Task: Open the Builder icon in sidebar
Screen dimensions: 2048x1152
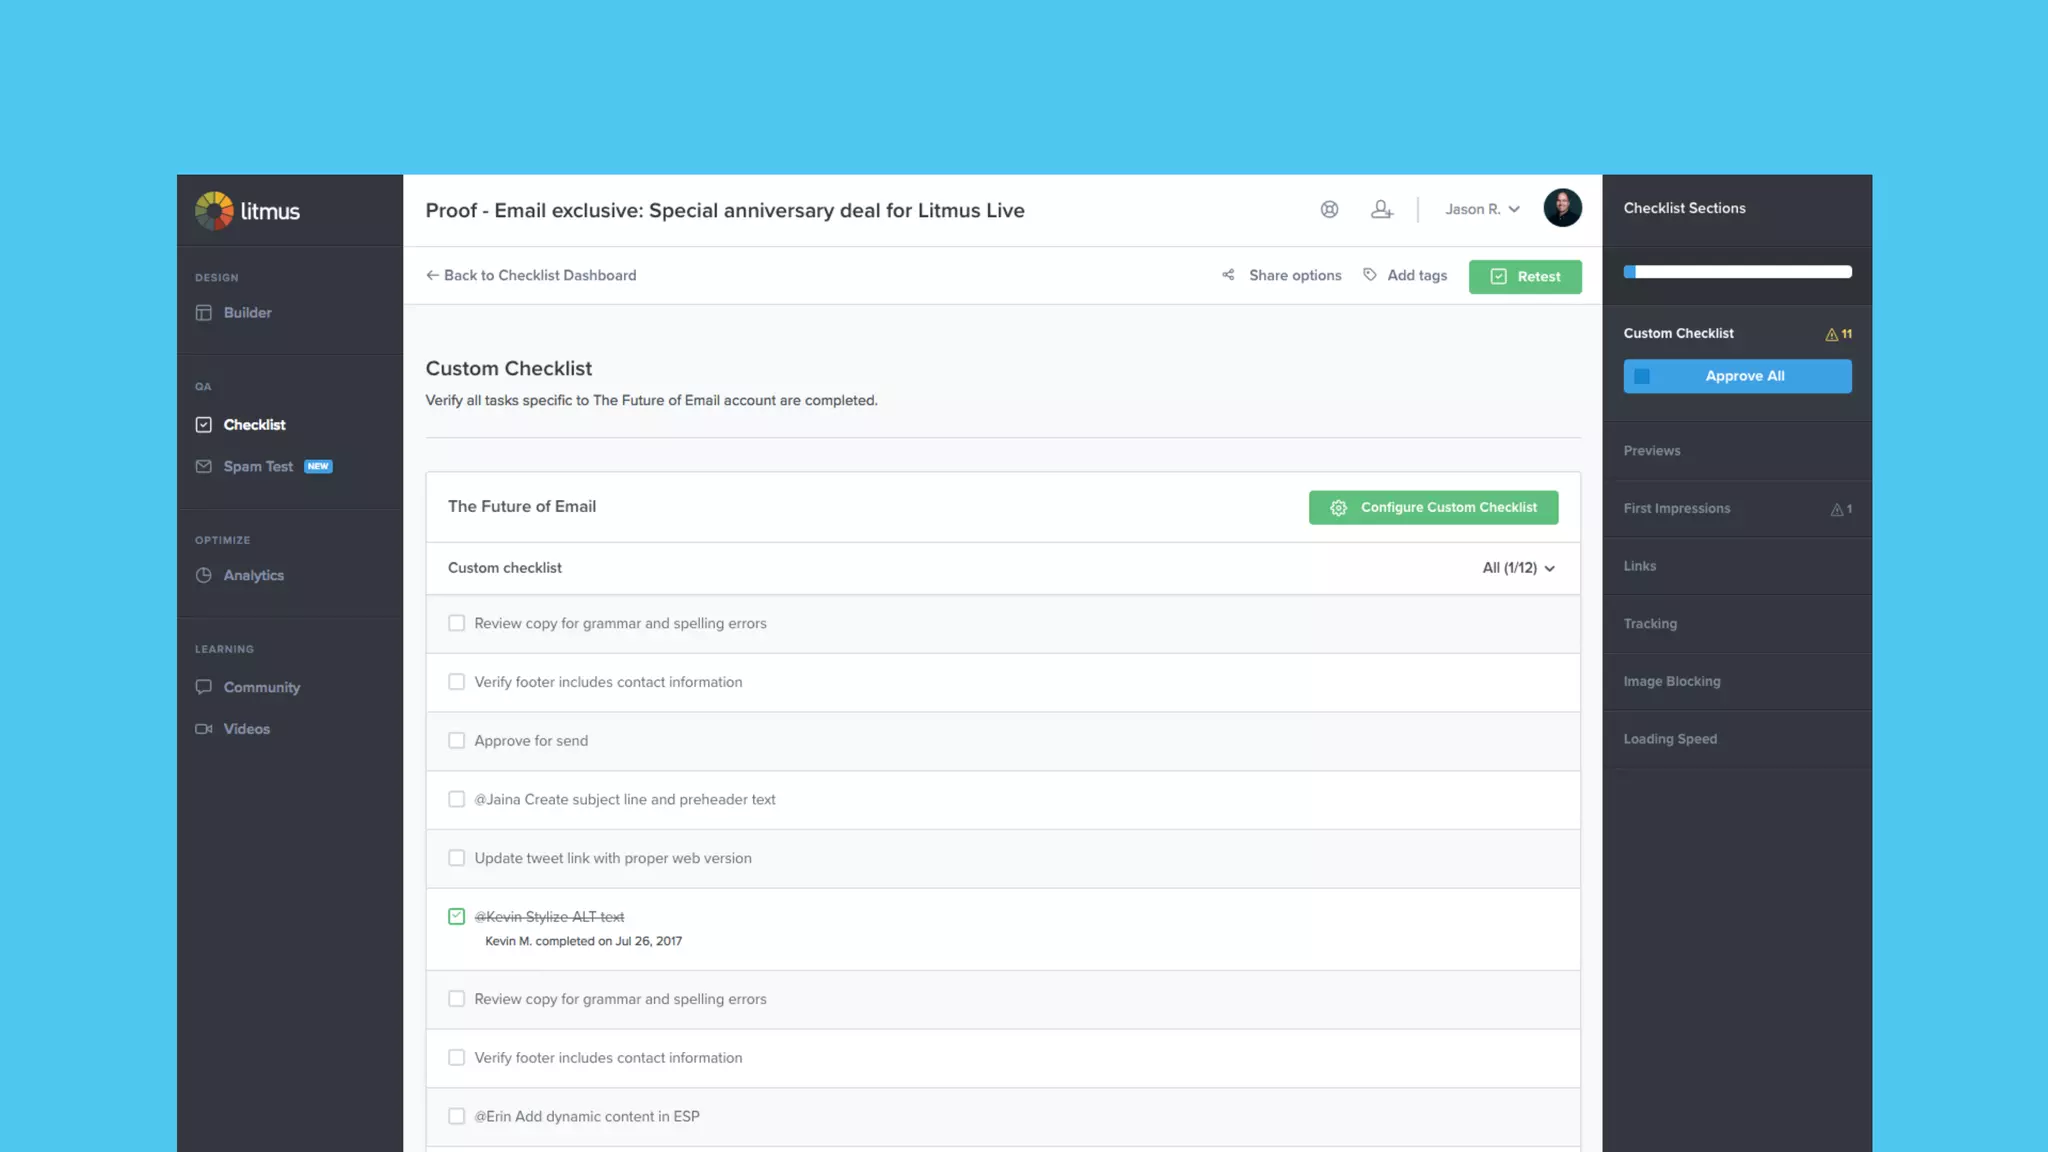Action: [204, 312]
